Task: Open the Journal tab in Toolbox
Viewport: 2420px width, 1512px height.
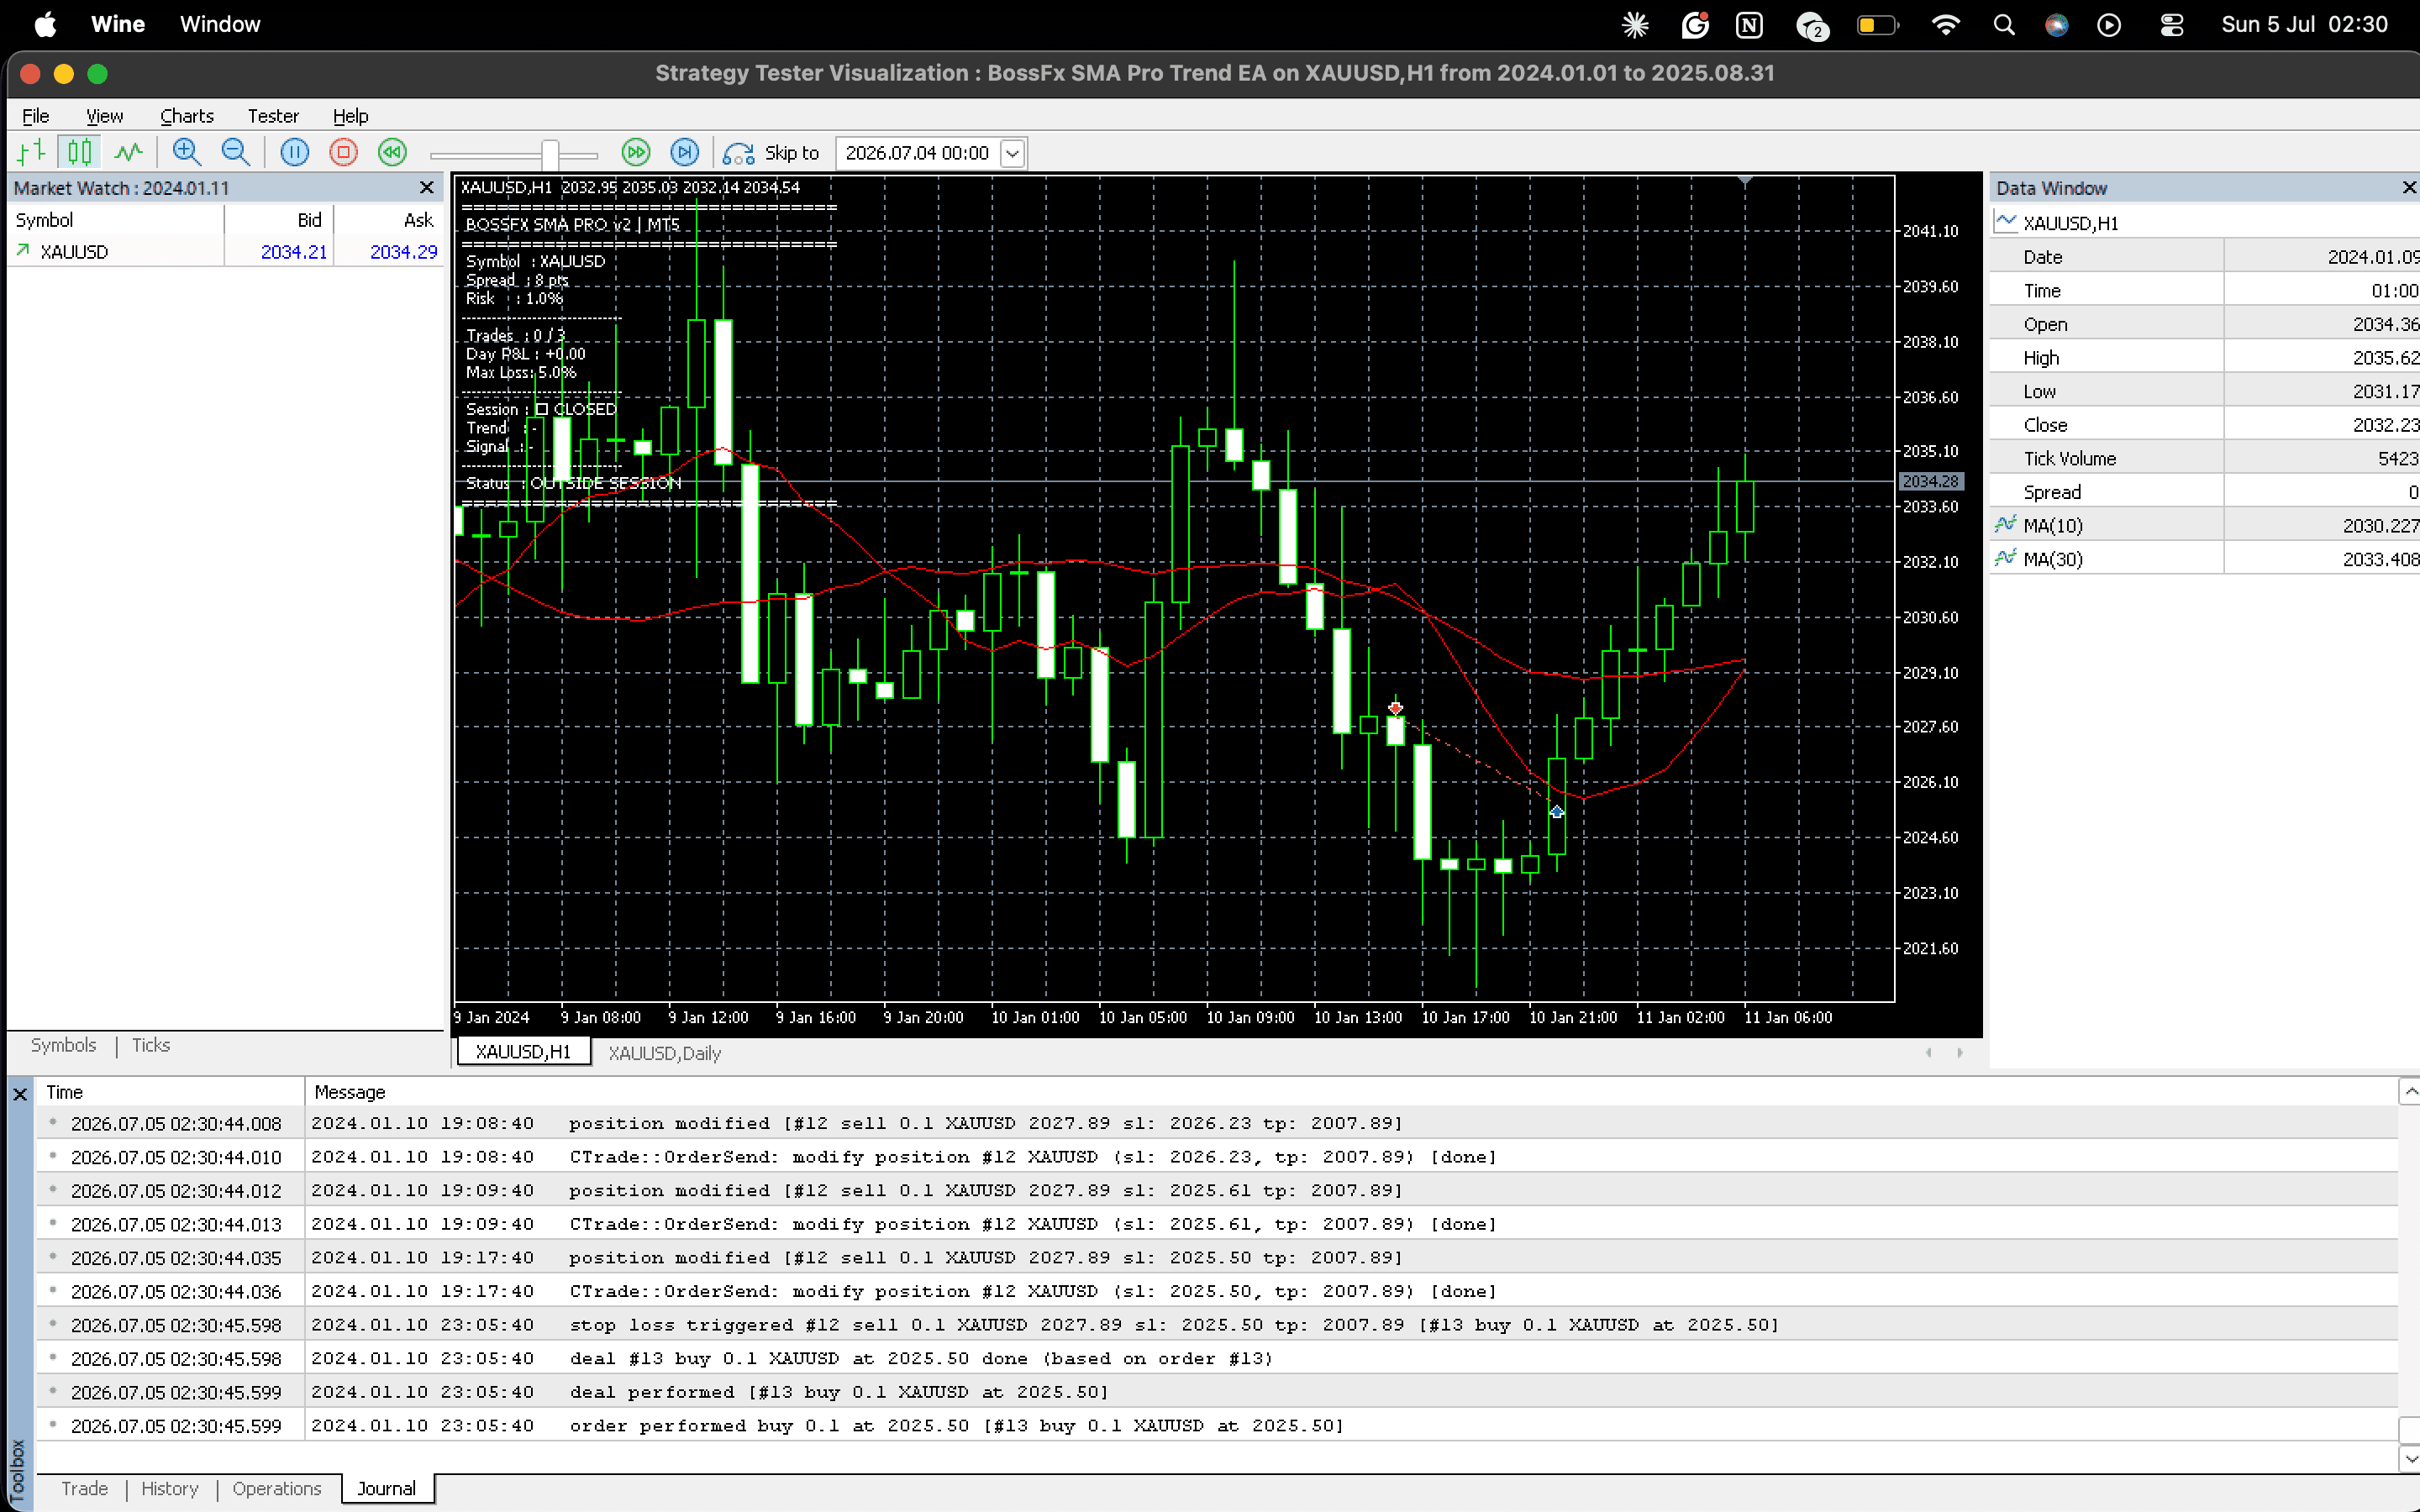Action: coord(387,1488)
